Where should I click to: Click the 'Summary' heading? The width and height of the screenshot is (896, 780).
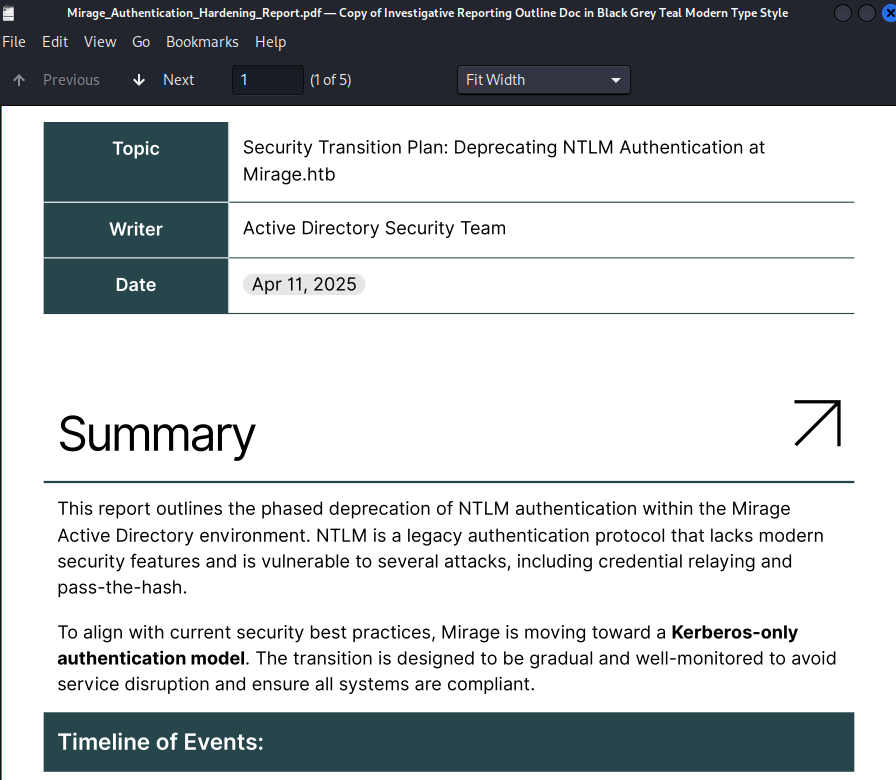tap(157, 435)
